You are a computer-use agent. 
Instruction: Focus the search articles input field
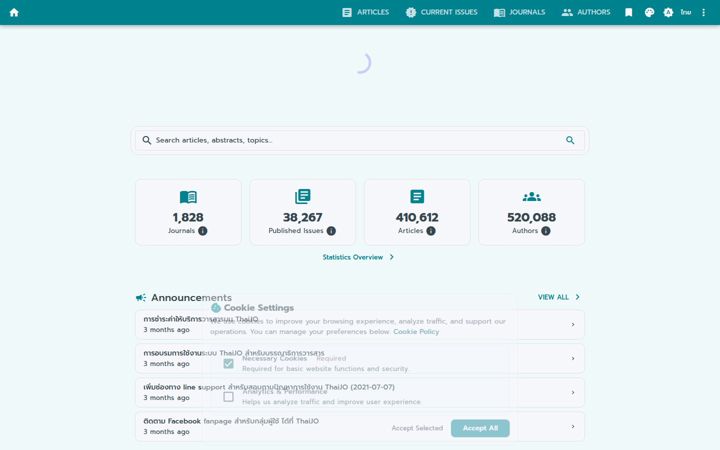coord(360,140)
